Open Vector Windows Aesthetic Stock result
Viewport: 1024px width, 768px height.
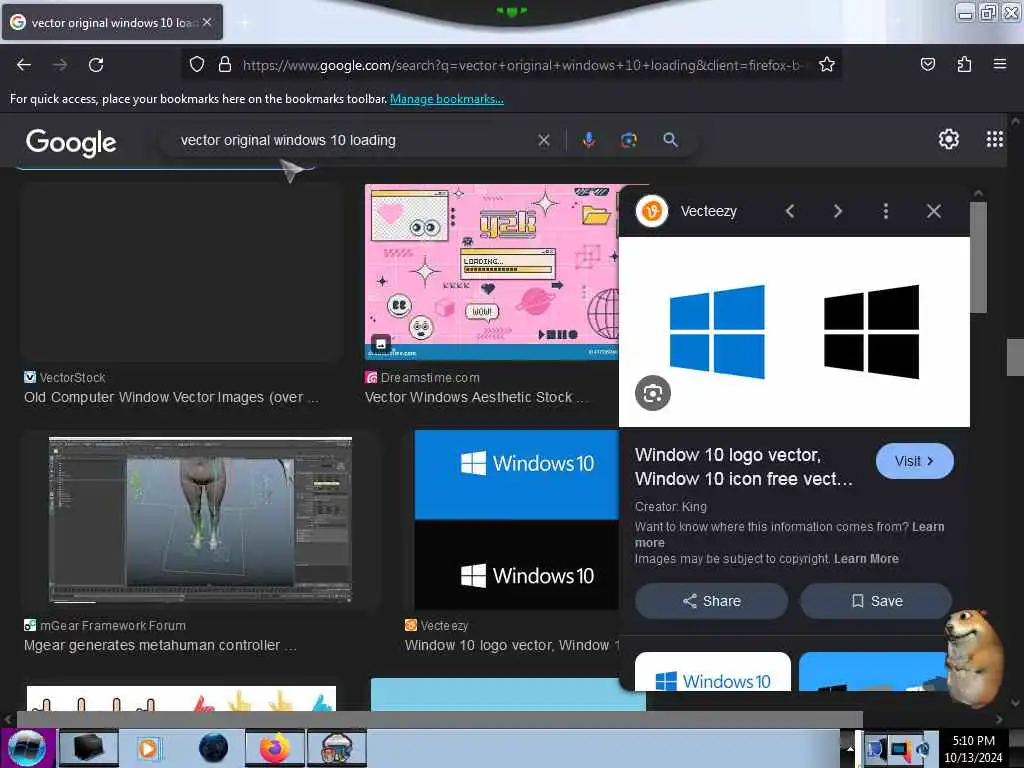(x=476, y=397)
